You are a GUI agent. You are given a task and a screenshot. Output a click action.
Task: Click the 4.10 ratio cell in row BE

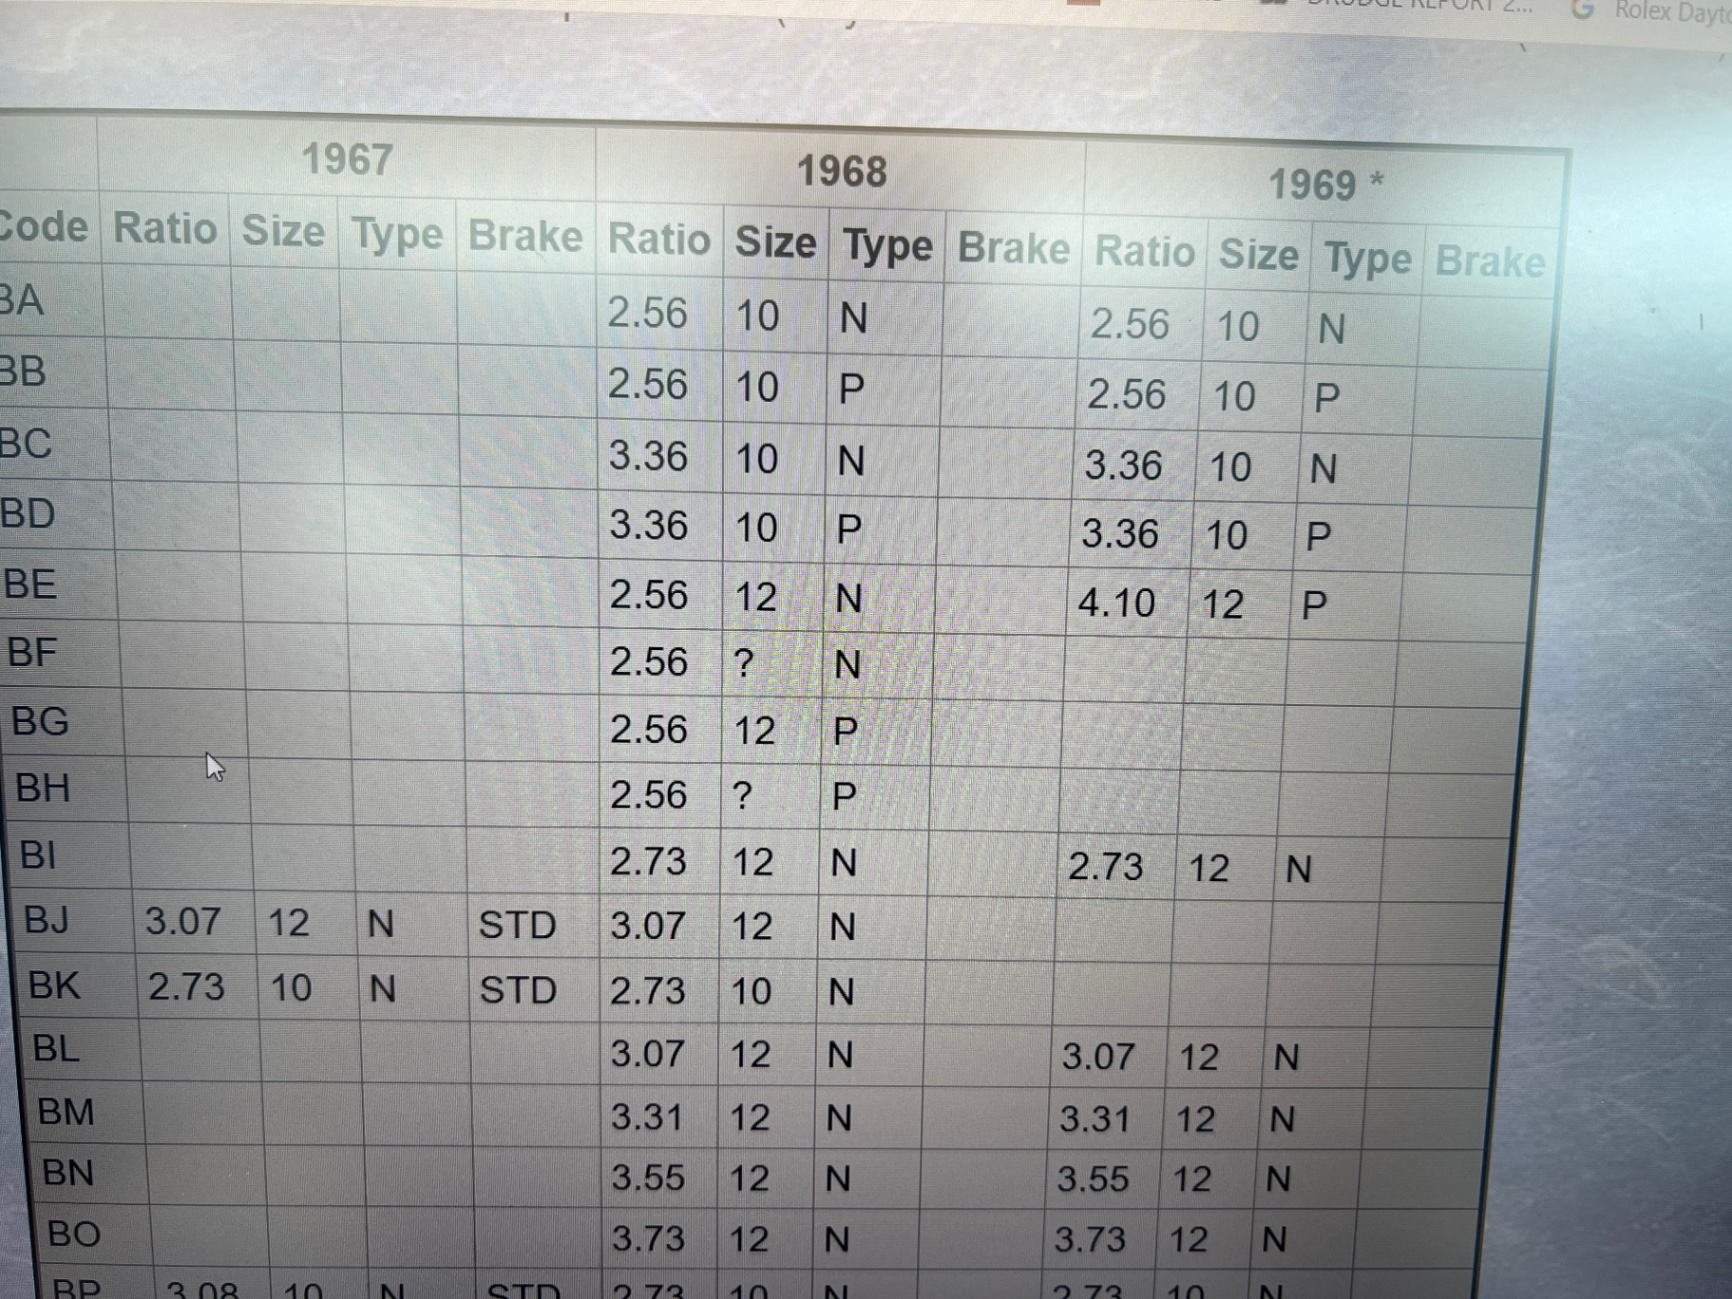[1116, 603]
